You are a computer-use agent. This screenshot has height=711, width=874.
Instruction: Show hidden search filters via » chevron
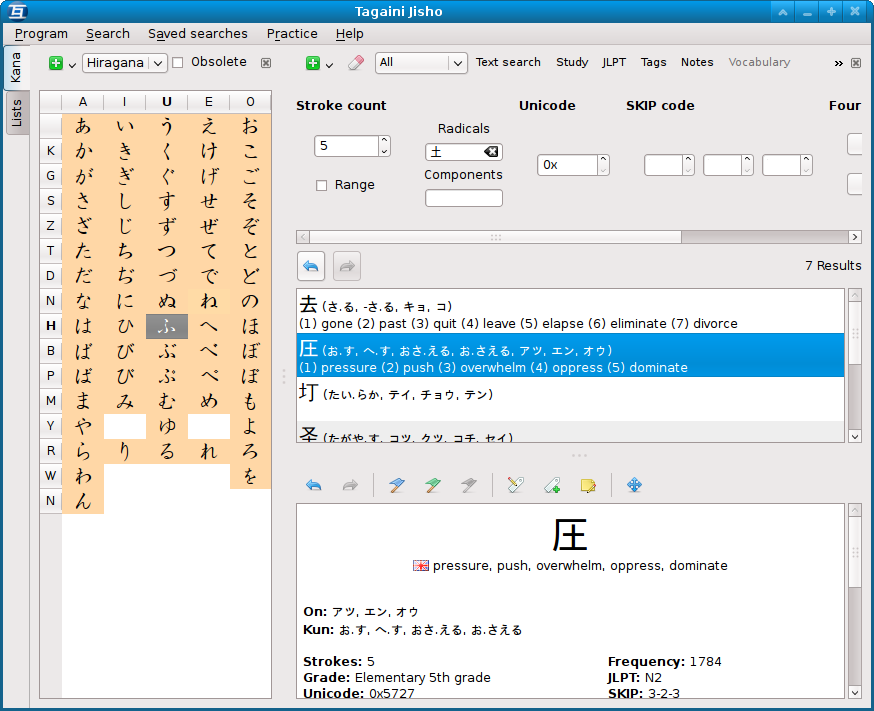coord(838,64)
